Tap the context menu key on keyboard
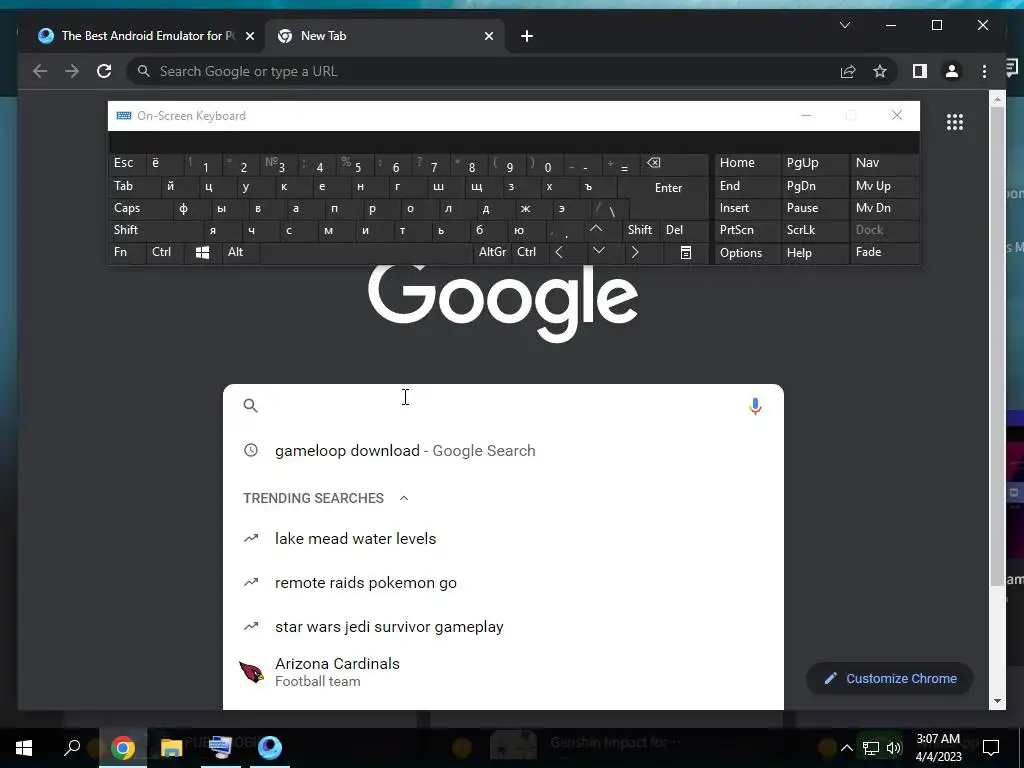 click(x=686, y=252)
